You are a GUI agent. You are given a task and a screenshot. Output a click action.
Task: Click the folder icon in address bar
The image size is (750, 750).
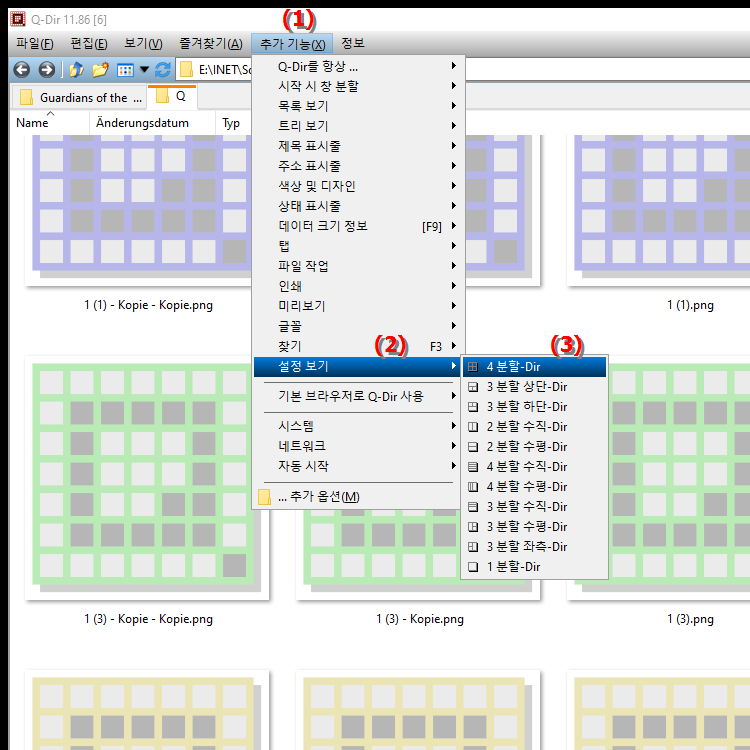click(x=186, y=70)
